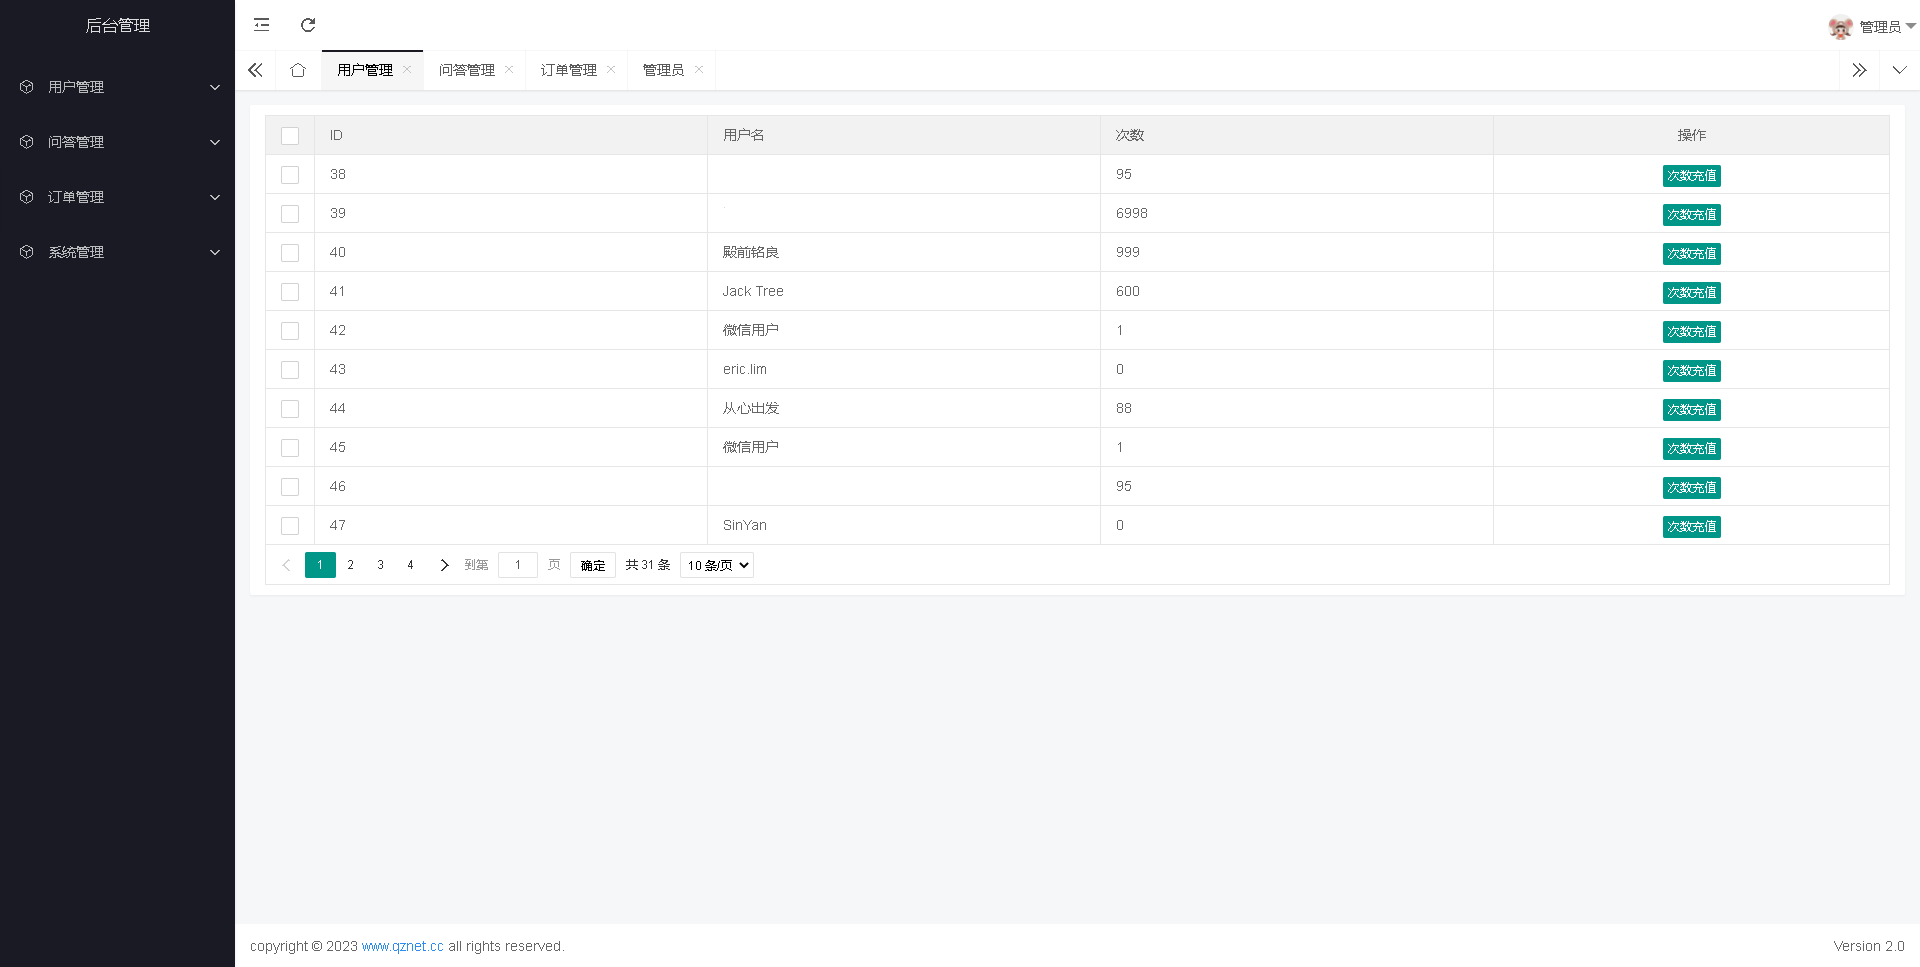
Task: Click 次数充值 for ID 46
Action: click(1692, 488)
